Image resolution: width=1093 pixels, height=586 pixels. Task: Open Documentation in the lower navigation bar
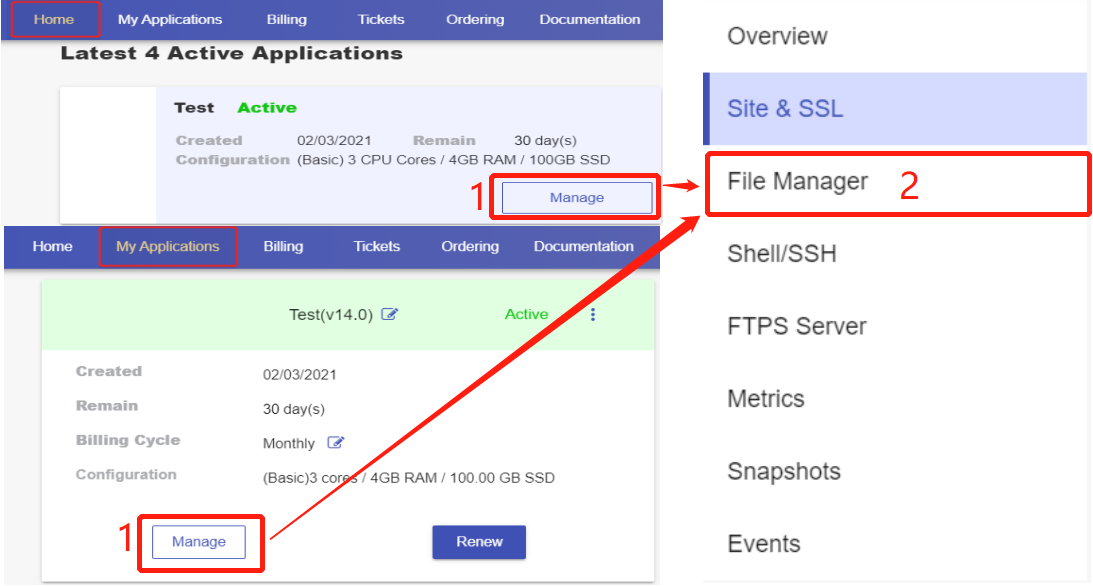click(583, 246)
